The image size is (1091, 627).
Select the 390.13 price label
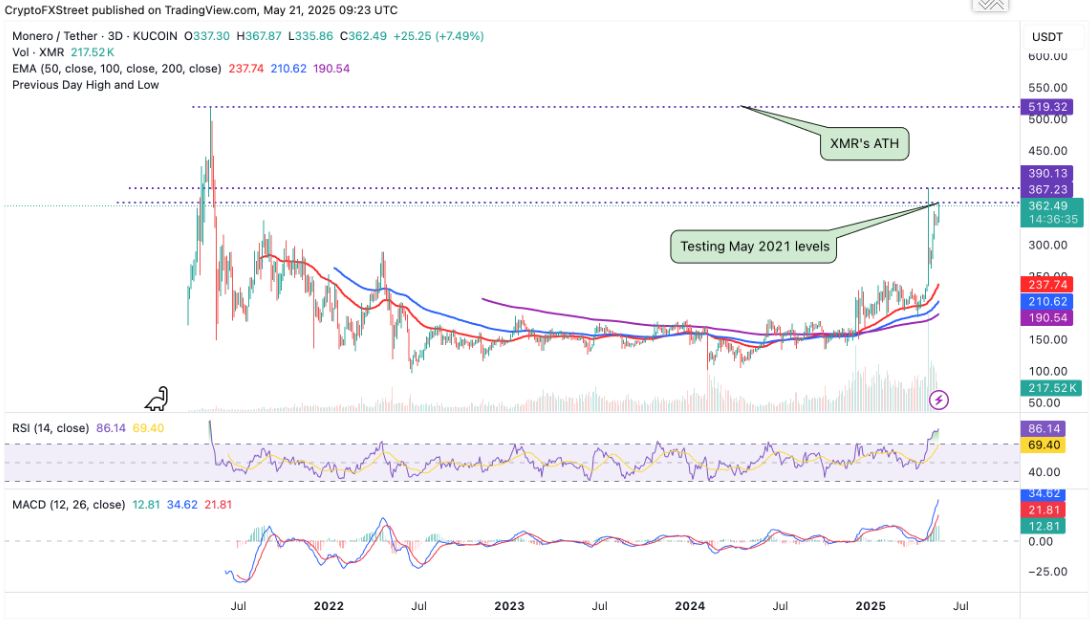[1046, 173]
